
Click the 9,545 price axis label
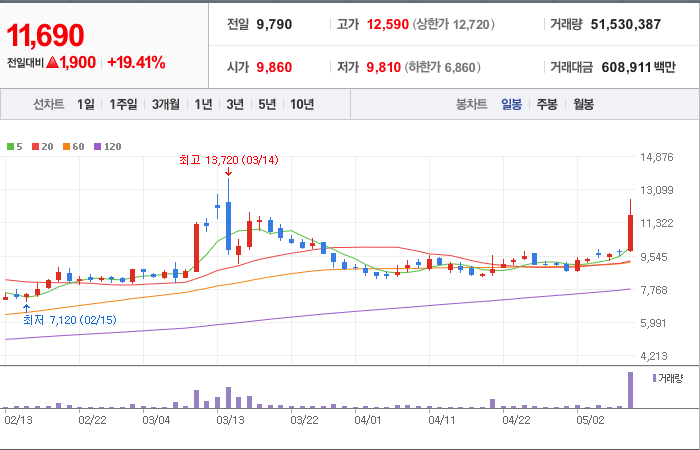point(656,257)
